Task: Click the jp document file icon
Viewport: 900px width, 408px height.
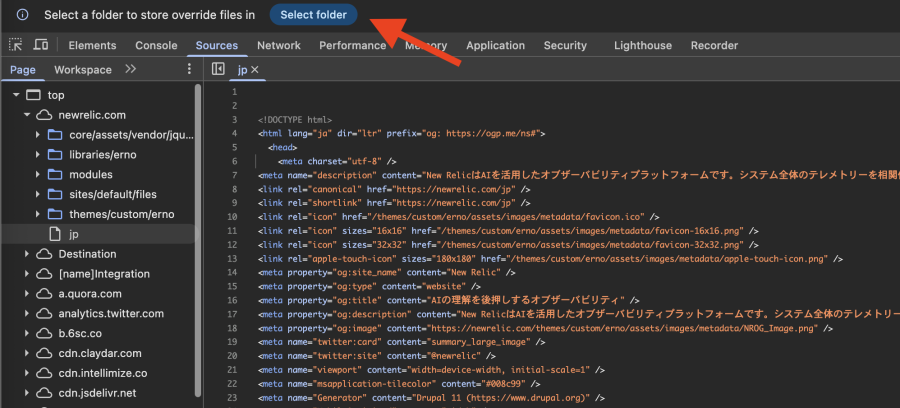Action: [x=55, y=234]
